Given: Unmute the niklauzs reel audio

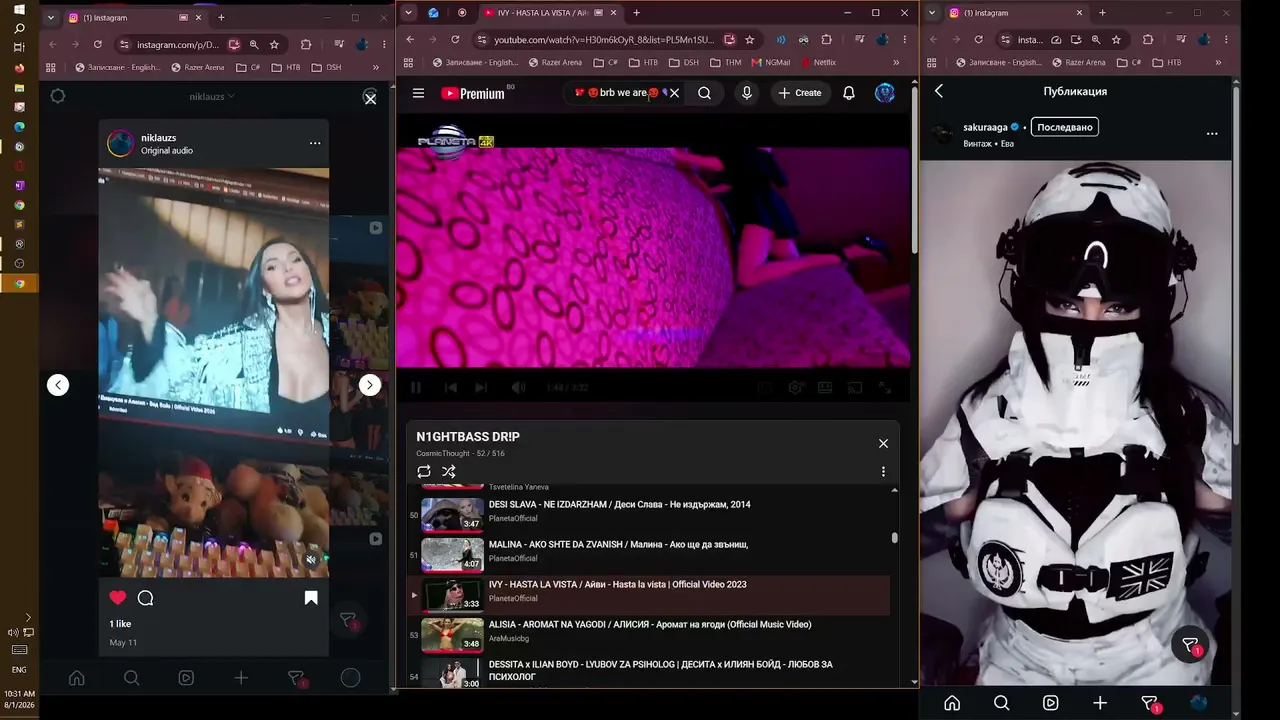Looking at the screenshot, I should pos(311,560).
